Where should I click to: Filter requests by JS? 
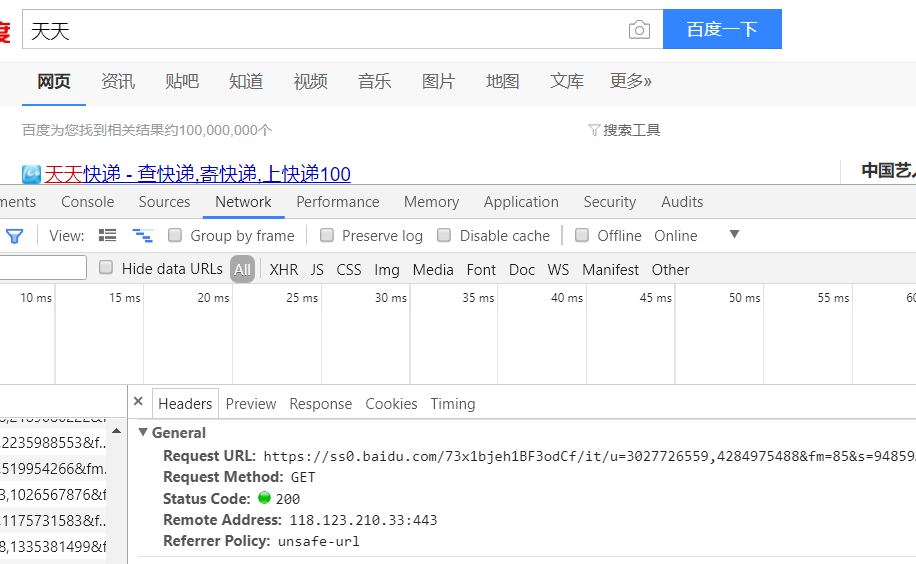pyautogui.click(x=317, y=269)
